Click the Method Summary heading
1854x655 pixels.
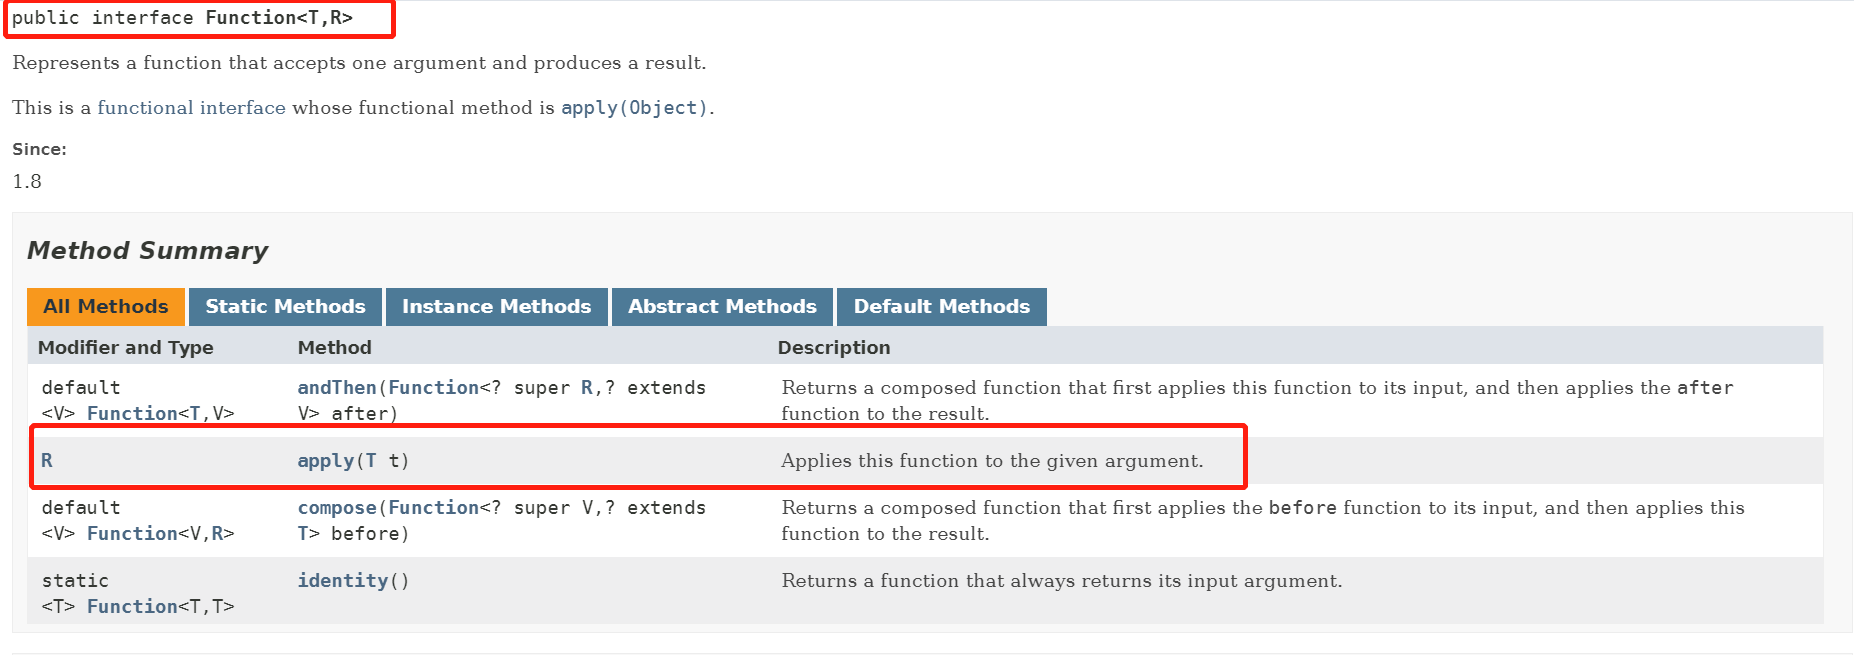147,251
